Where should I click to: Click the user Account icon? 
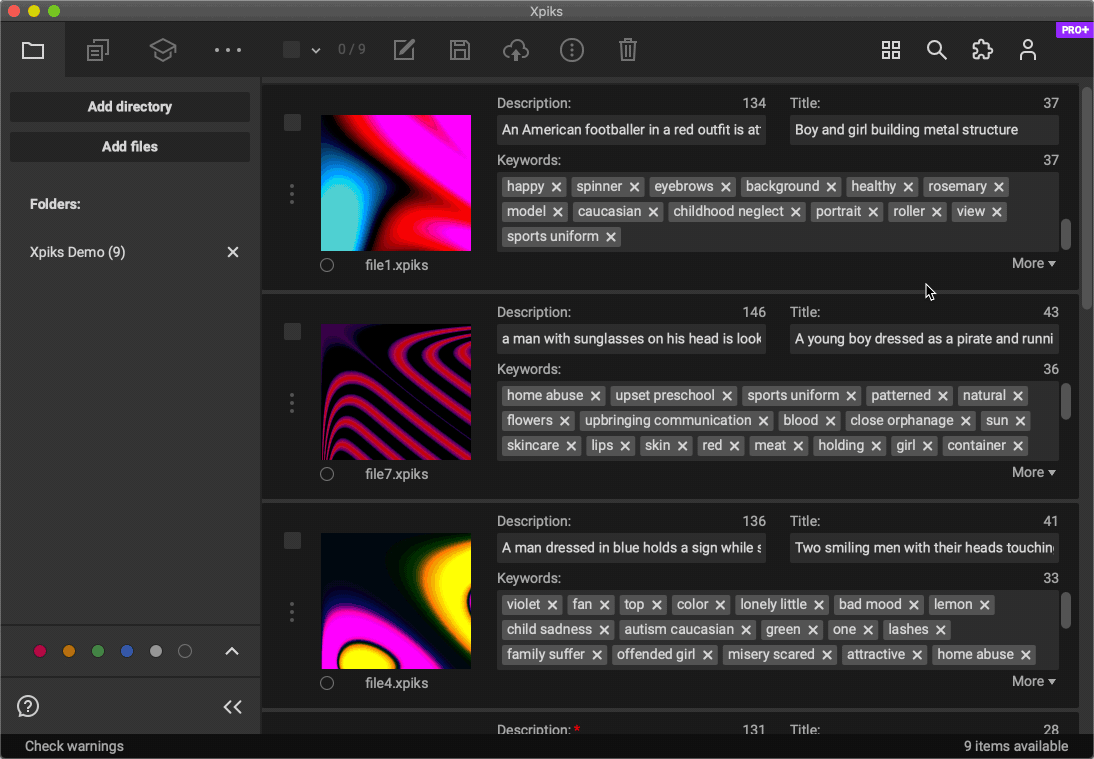pyautogui.click(x=1028, y=50)
